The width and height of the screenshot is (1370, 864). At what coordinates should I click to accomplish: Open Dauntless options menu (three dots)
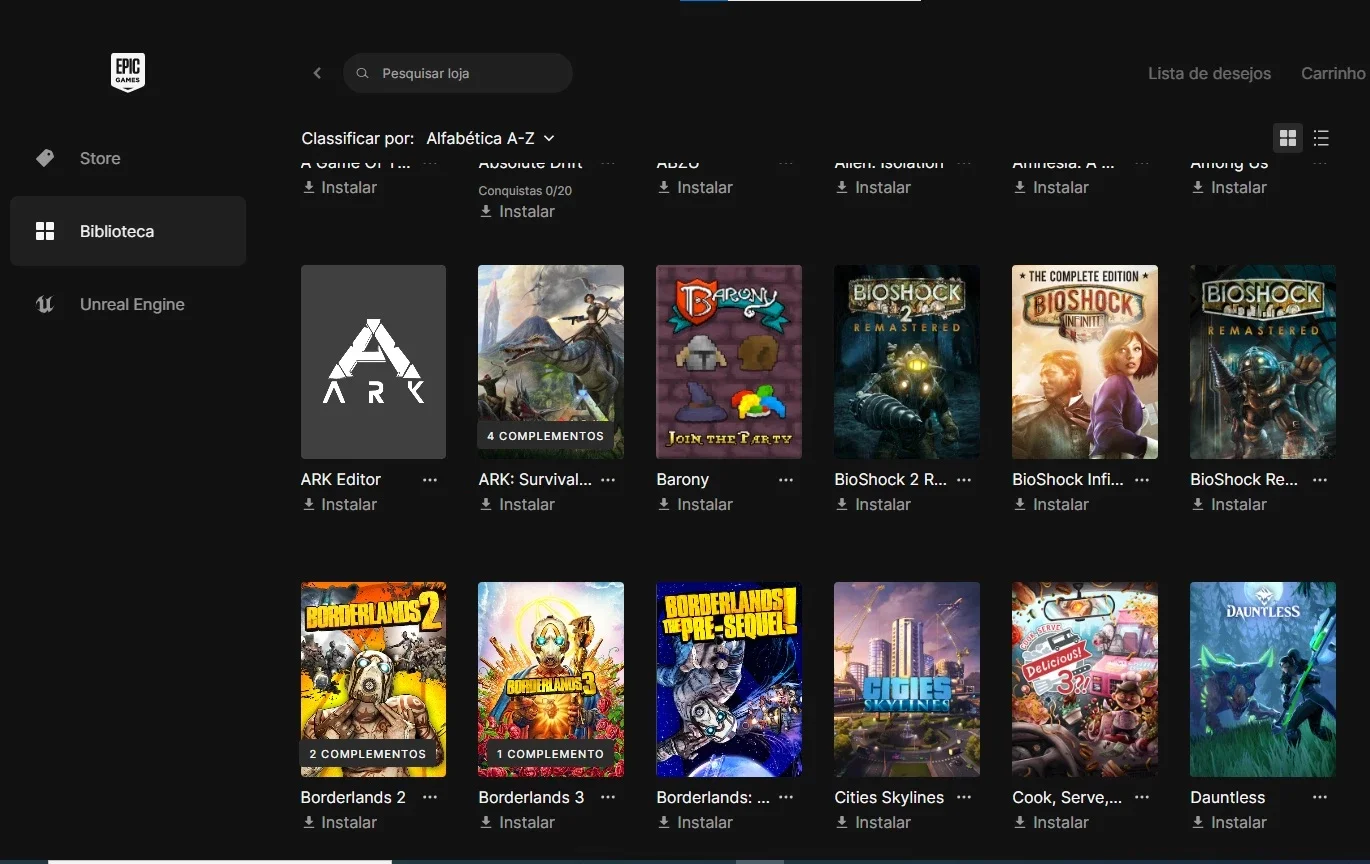pos(1320,797)
